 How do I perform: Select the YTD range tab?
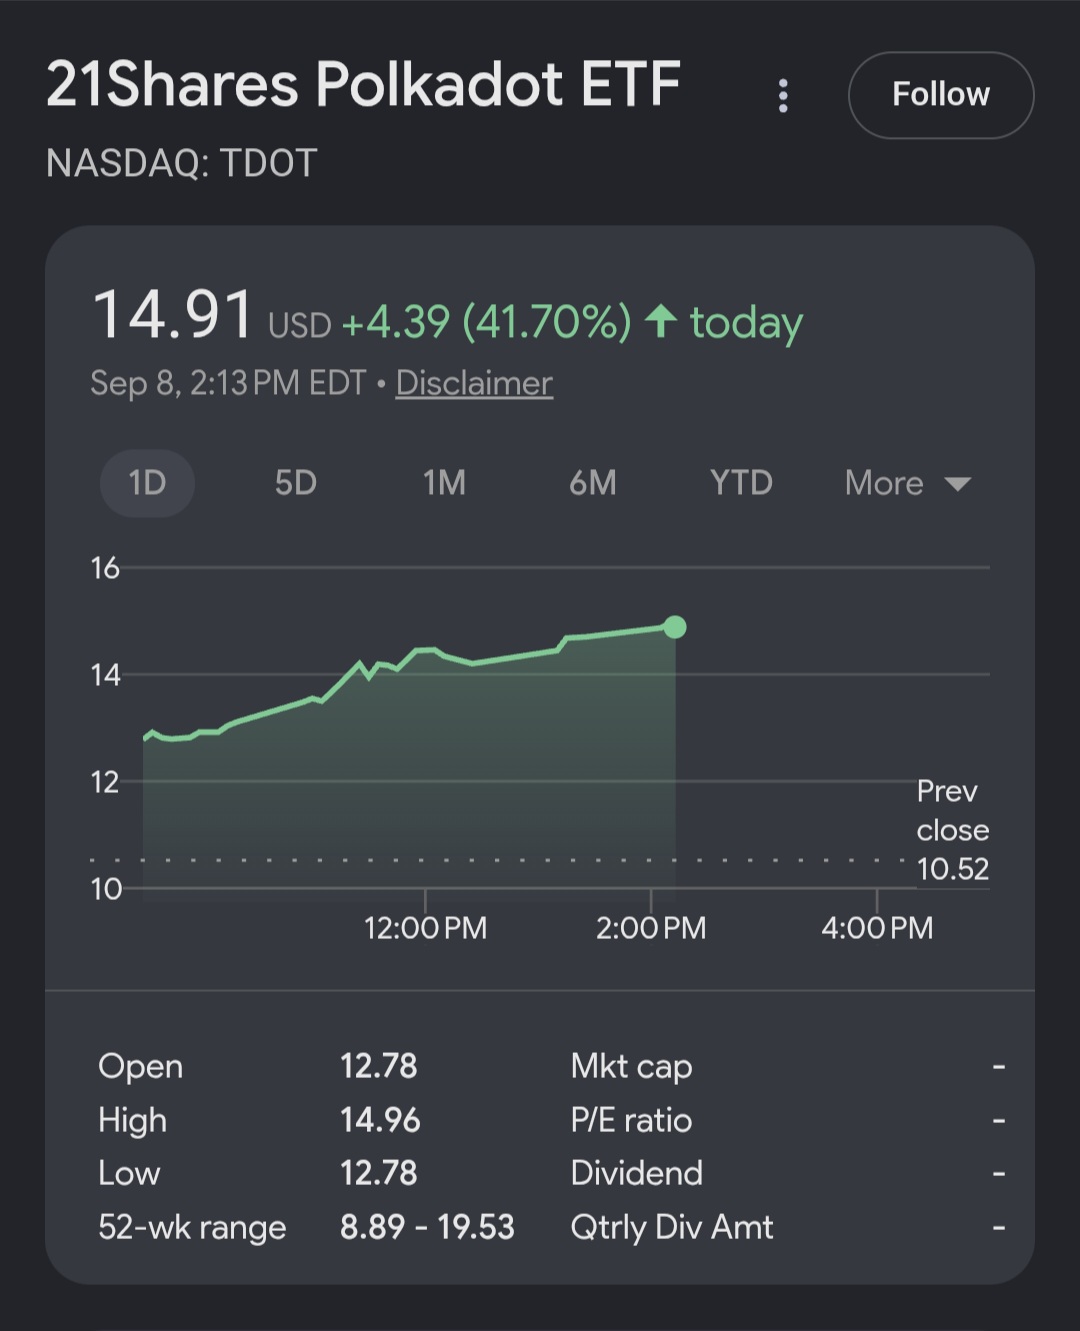741,483
